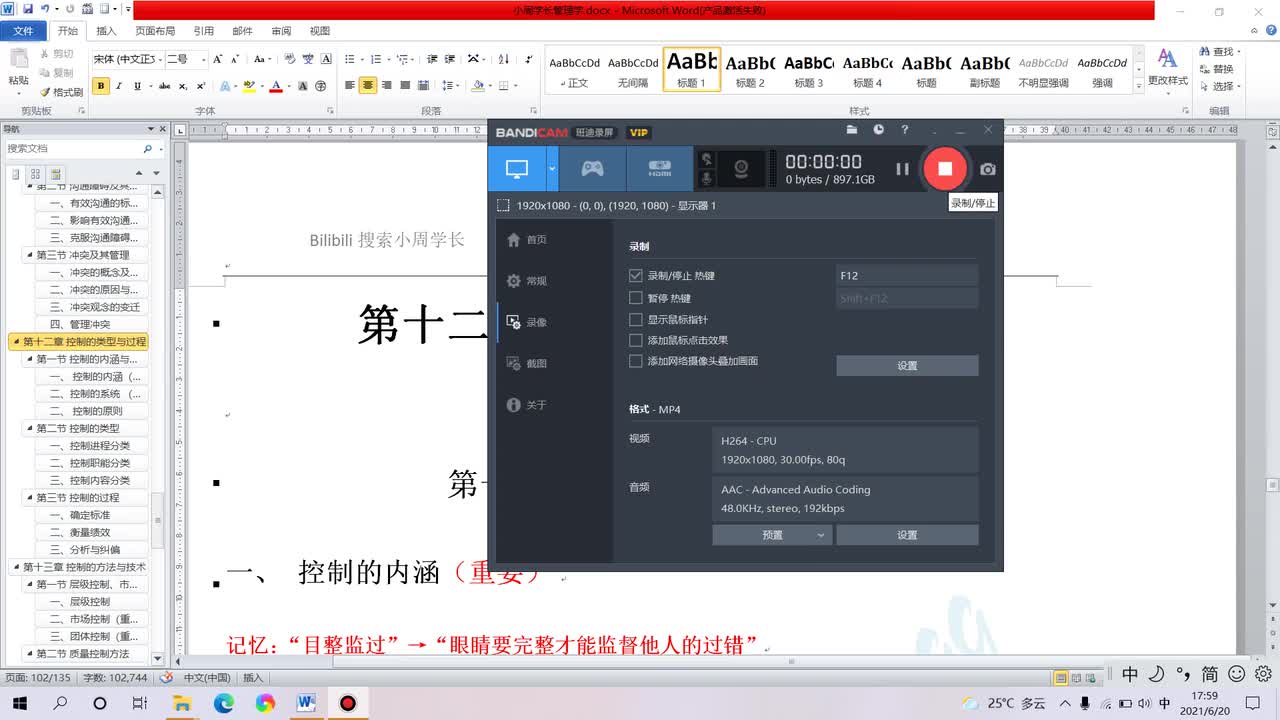1280x720 pixels.
Task: Open Bandicam help question mark
Action: 905,130
